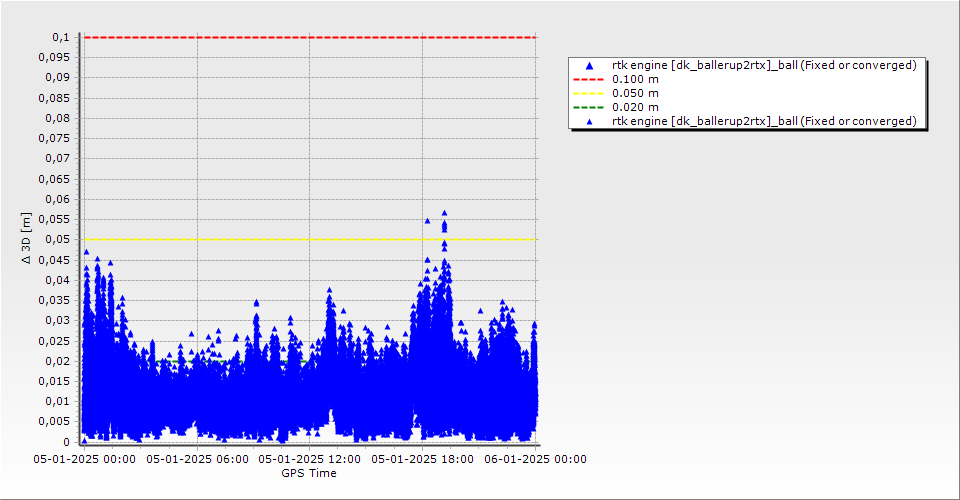
Task: Select the green dashed legend line sample
Action: tap(588, 108)
